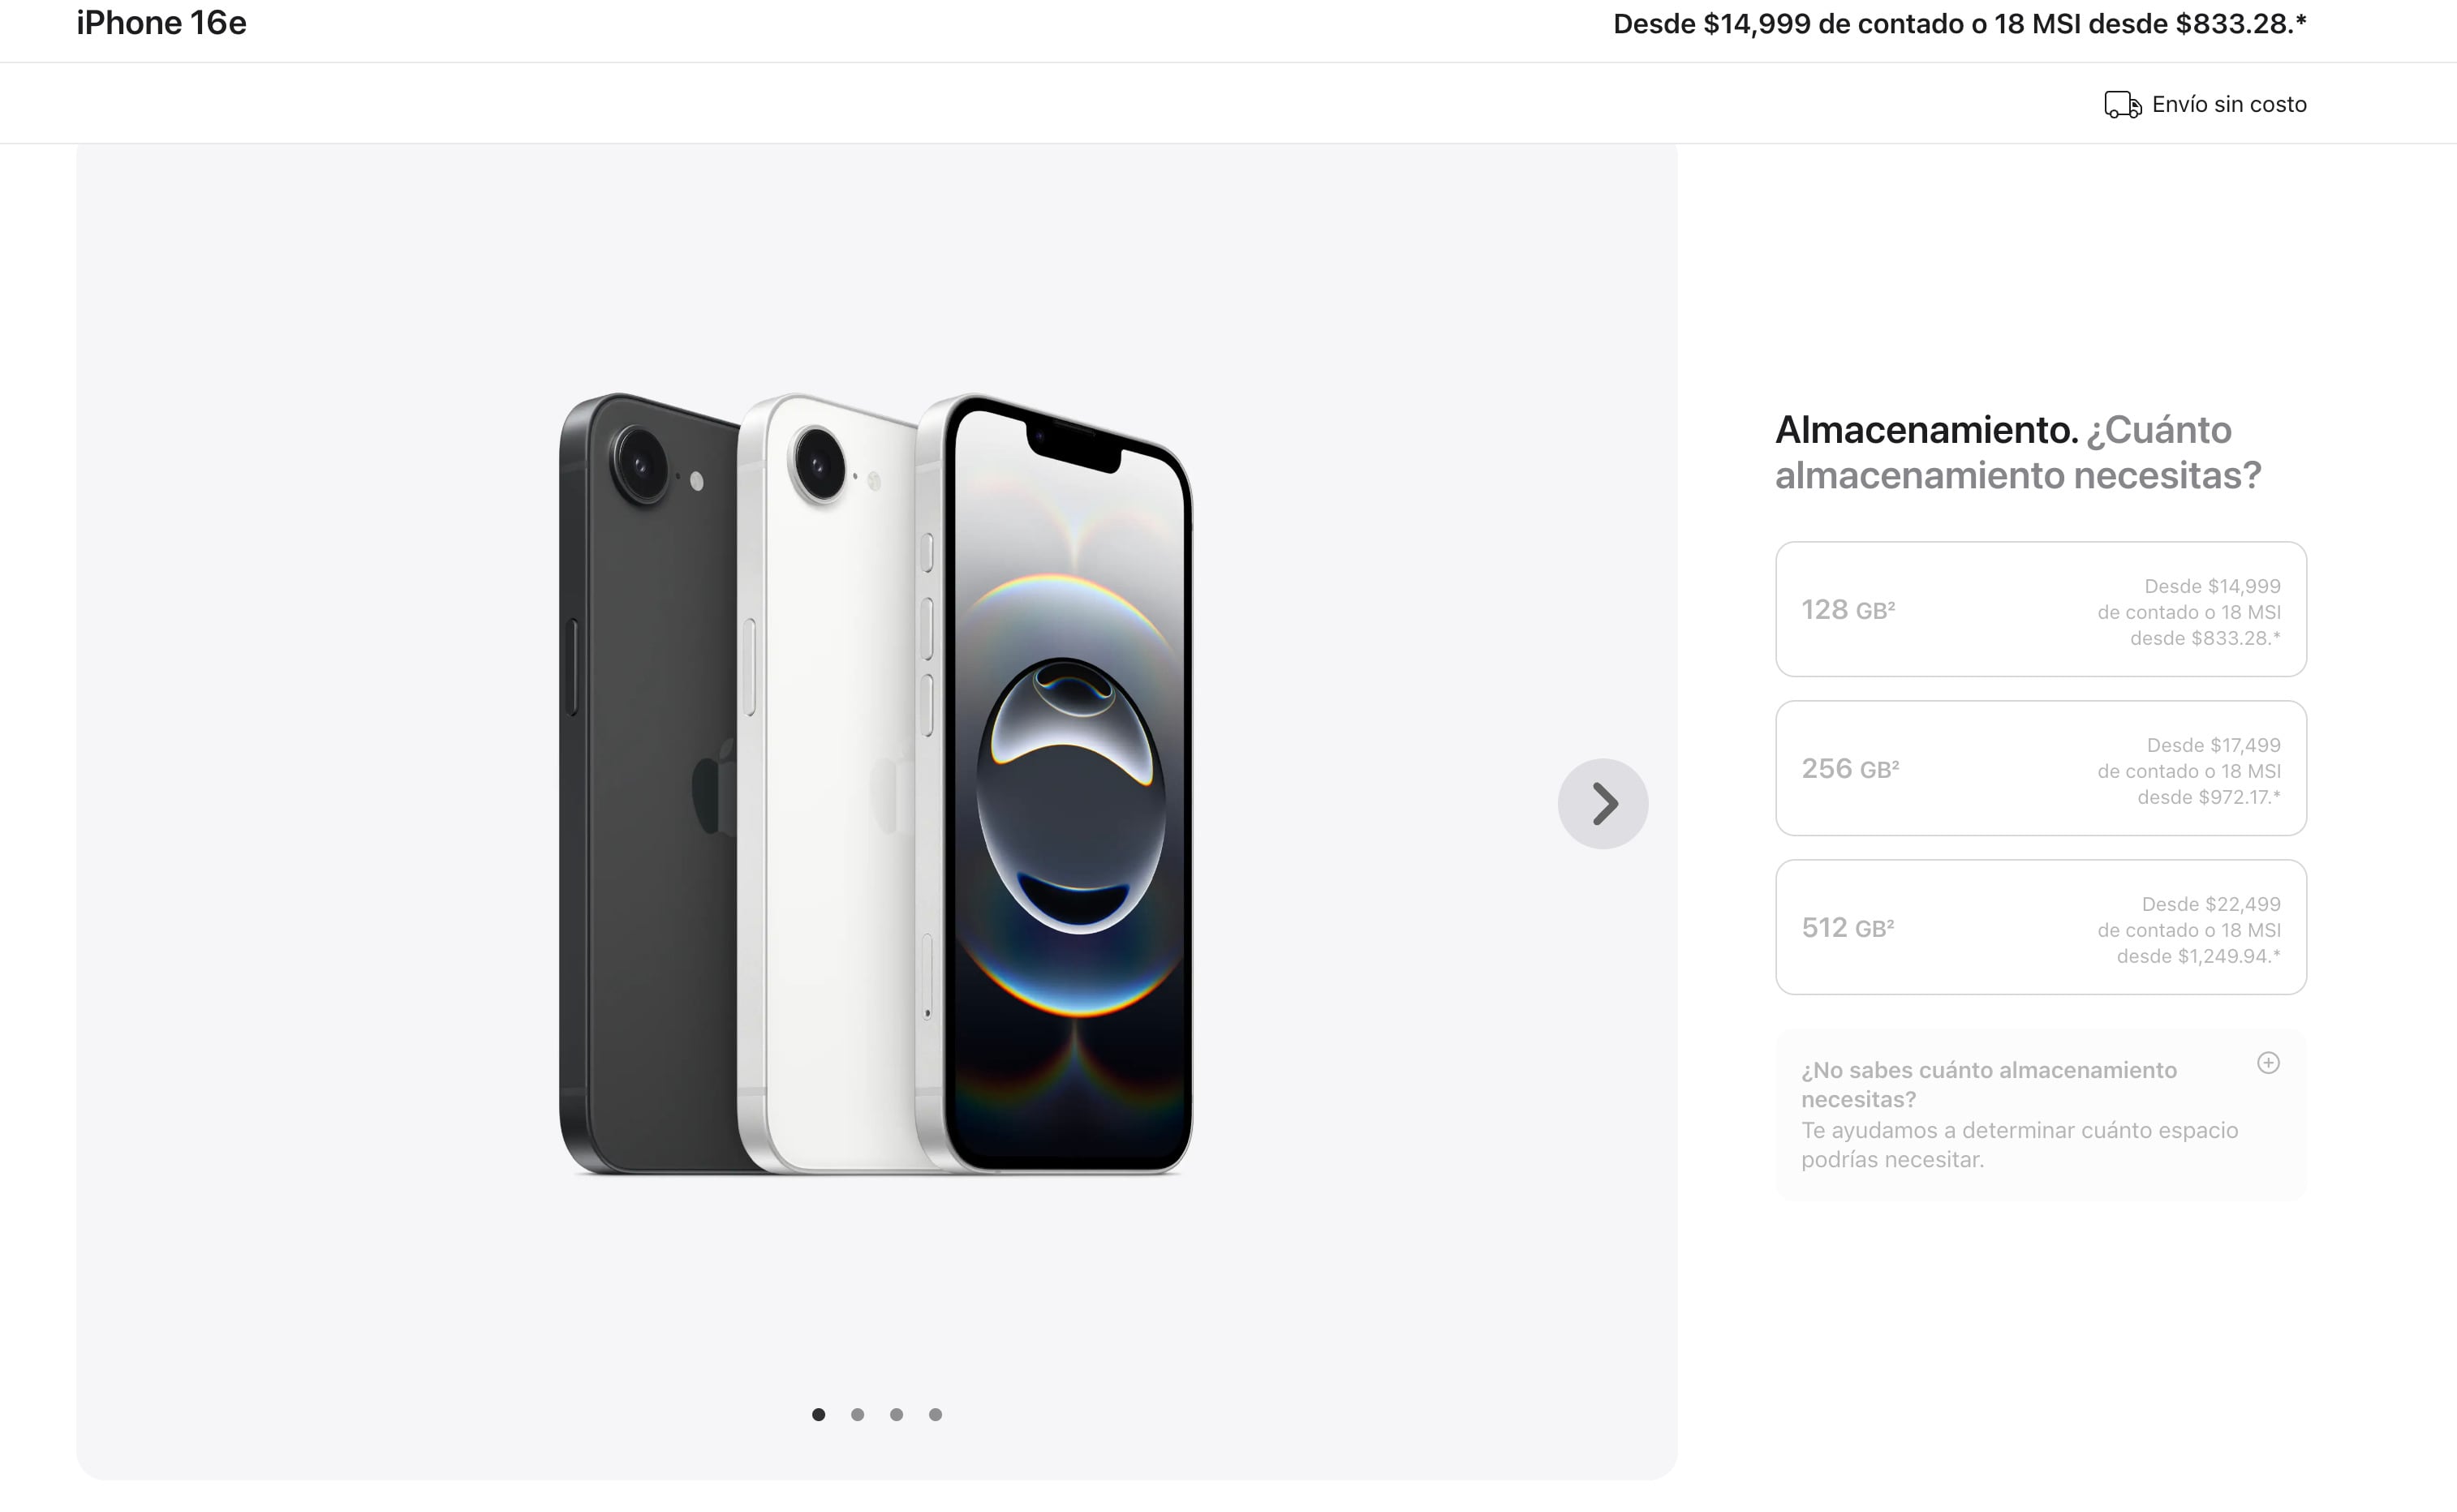Image resolution: width=2457 pixels, height=1512 pixels.
Task: Select the third gallery dot
Action: tap(896, 1414)
